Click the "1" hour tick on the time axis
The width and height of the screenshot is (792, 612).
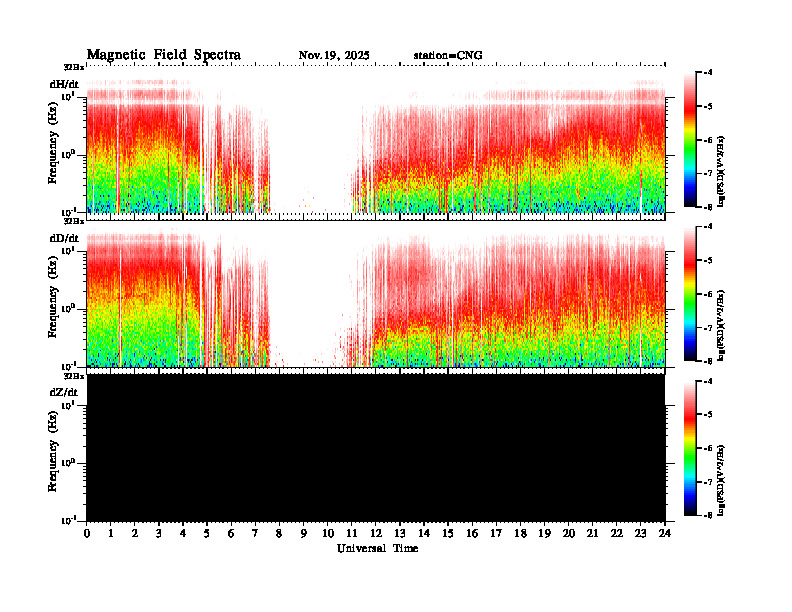pos(111,534)
